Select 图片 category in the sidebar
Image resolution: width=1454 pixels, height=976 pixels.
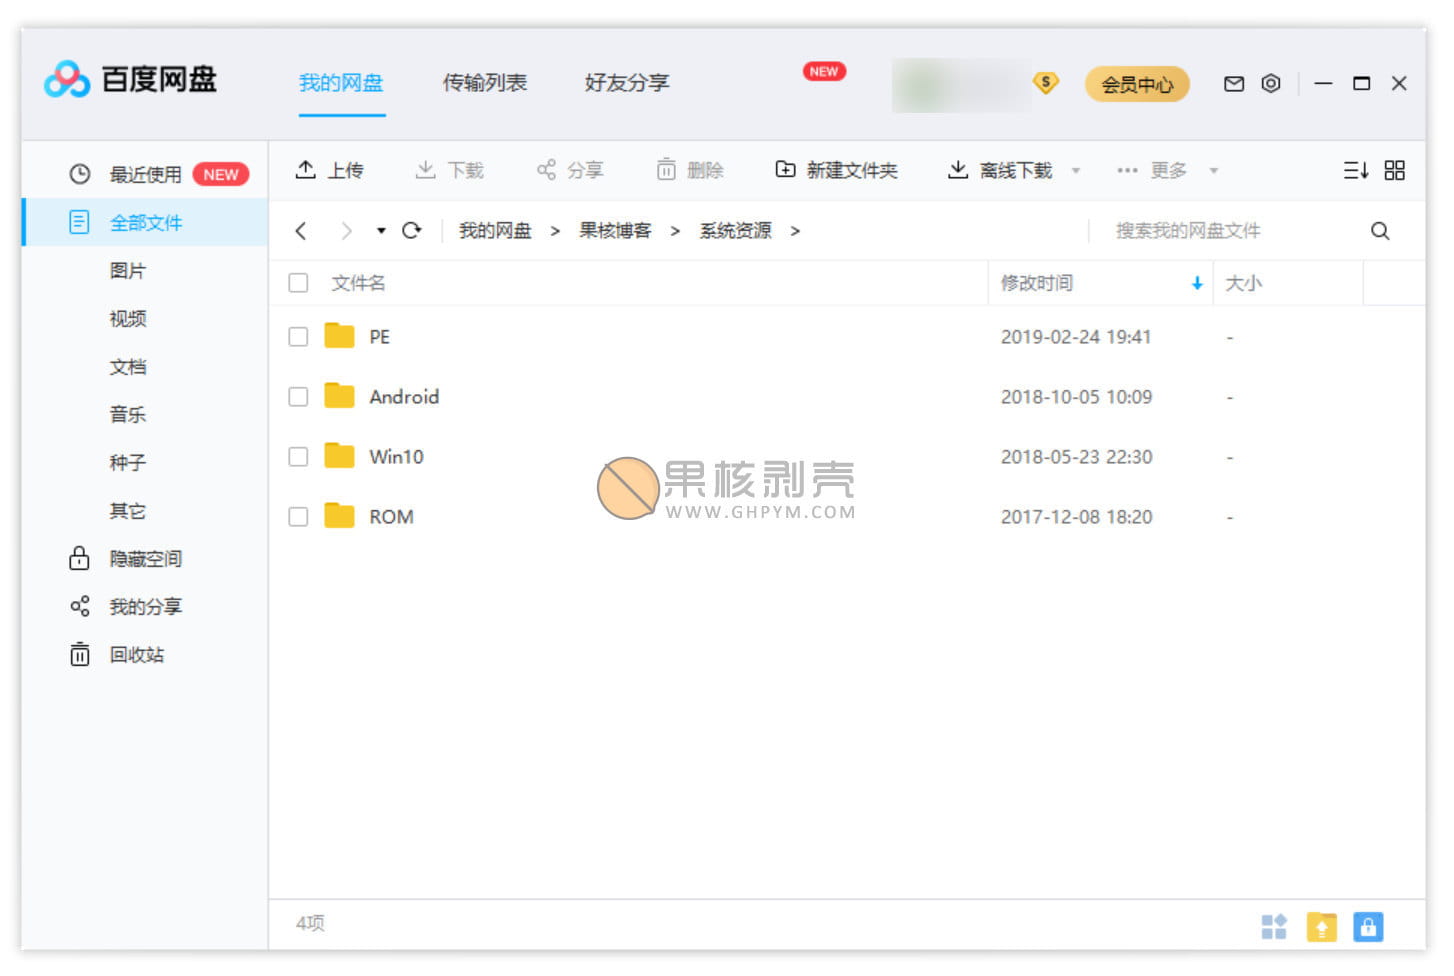(x=128, y=271)
